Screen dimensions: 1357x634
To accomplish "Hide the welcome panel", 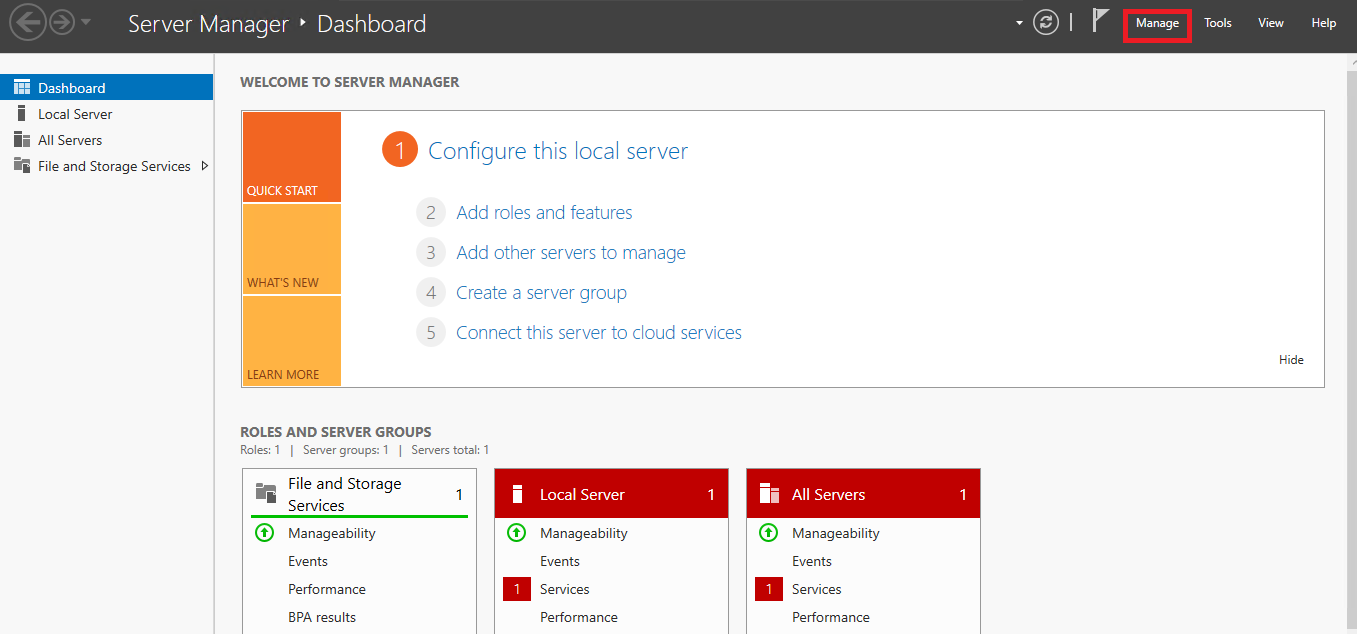I will pos(1291,359).
